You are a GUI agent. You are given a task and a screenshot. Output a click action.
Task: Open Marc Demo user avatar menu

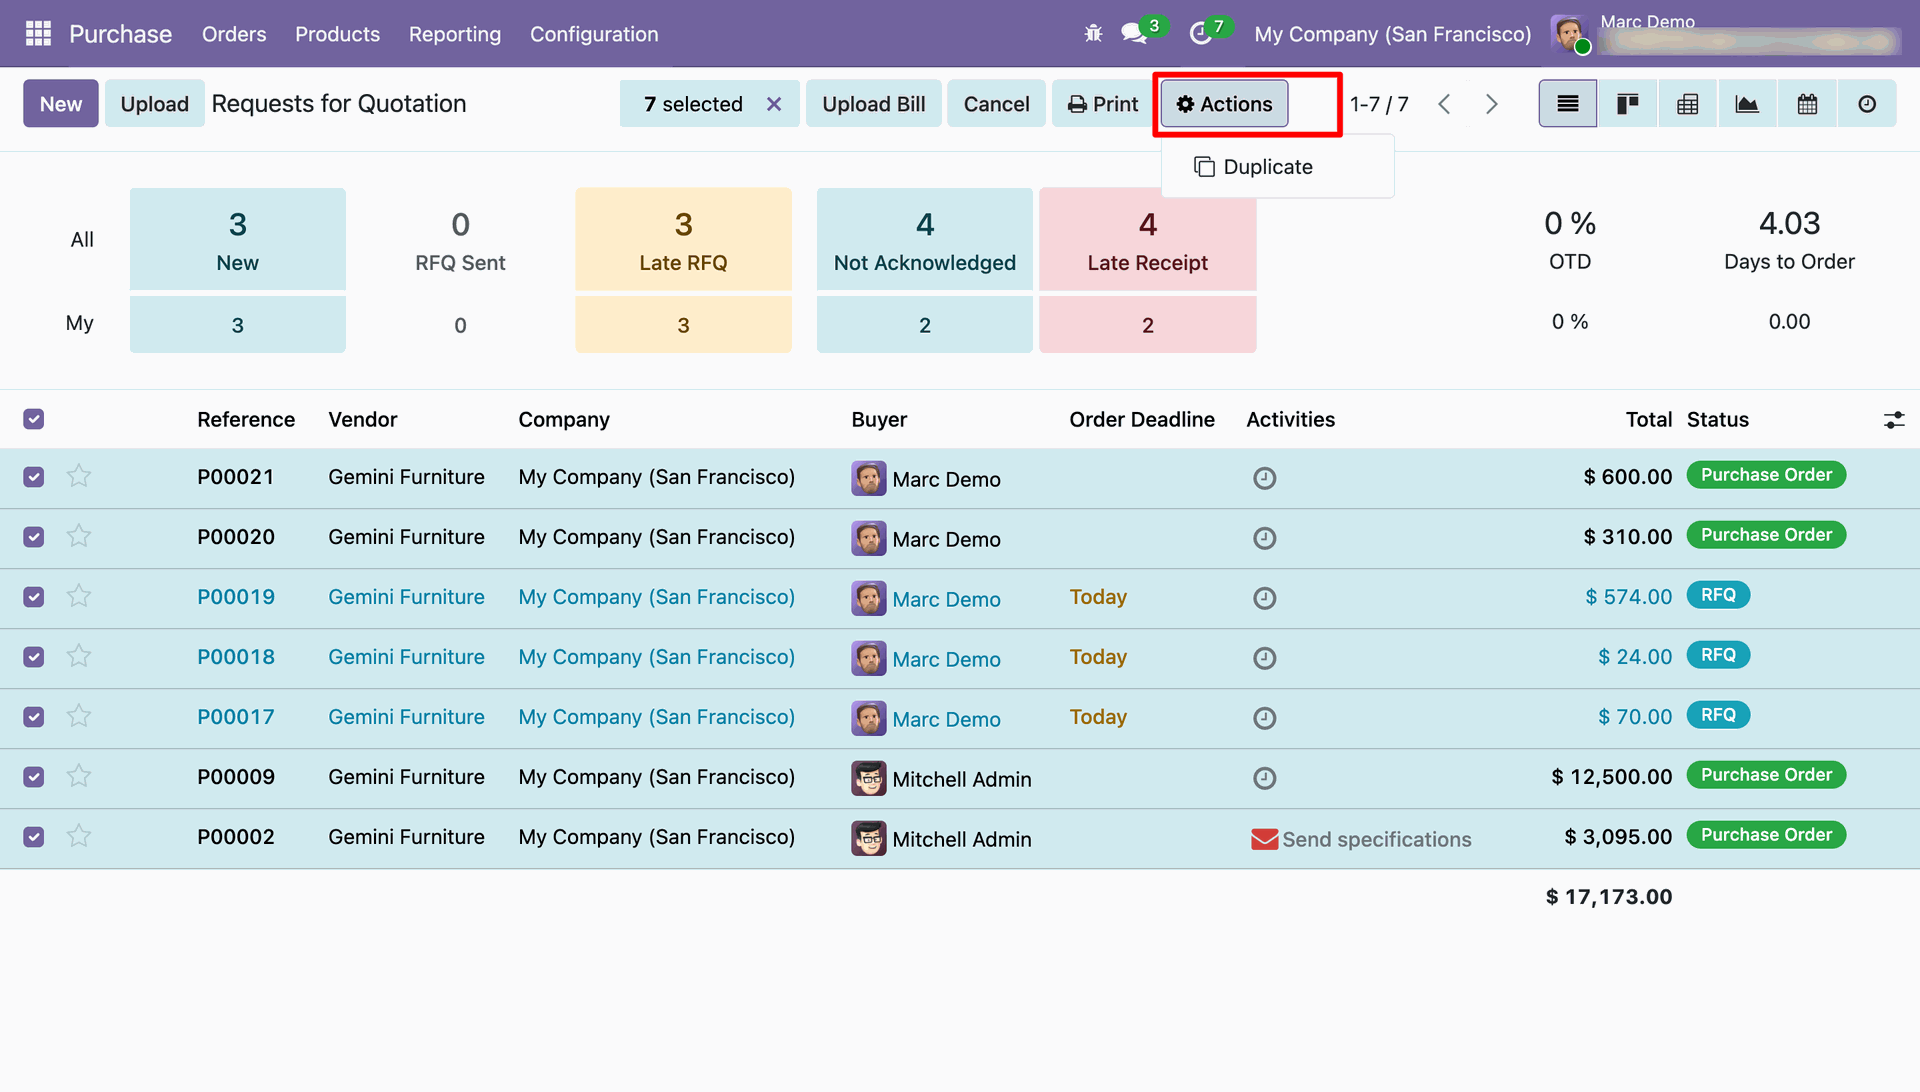pos(1569,34)
